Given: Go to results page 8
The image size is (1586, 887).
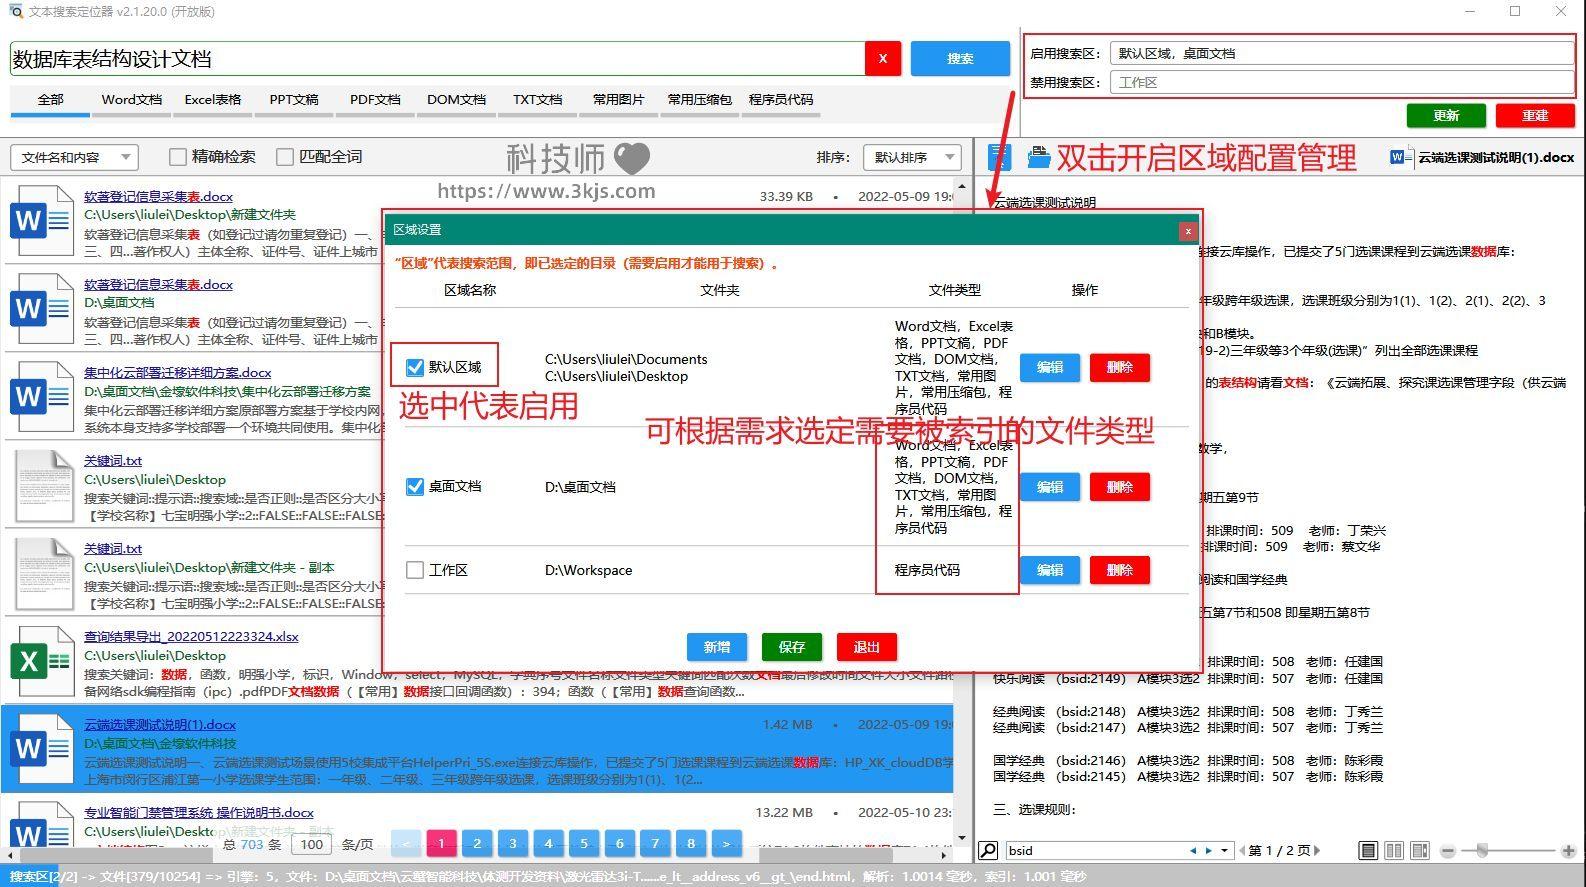Looking at the screenshot, I should pyautogui.click(x=691, y=844).
